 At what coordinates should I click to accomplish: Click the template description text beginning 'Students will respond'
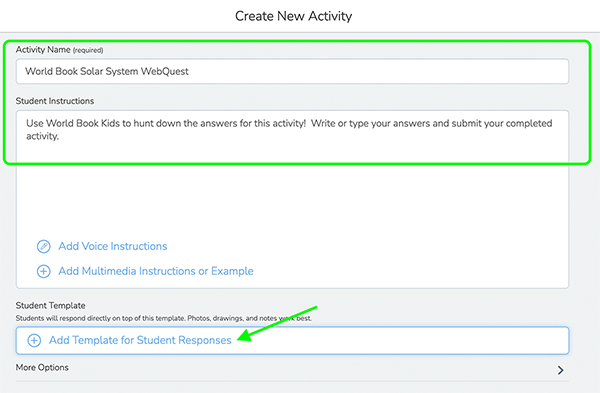tap(164, 318)
